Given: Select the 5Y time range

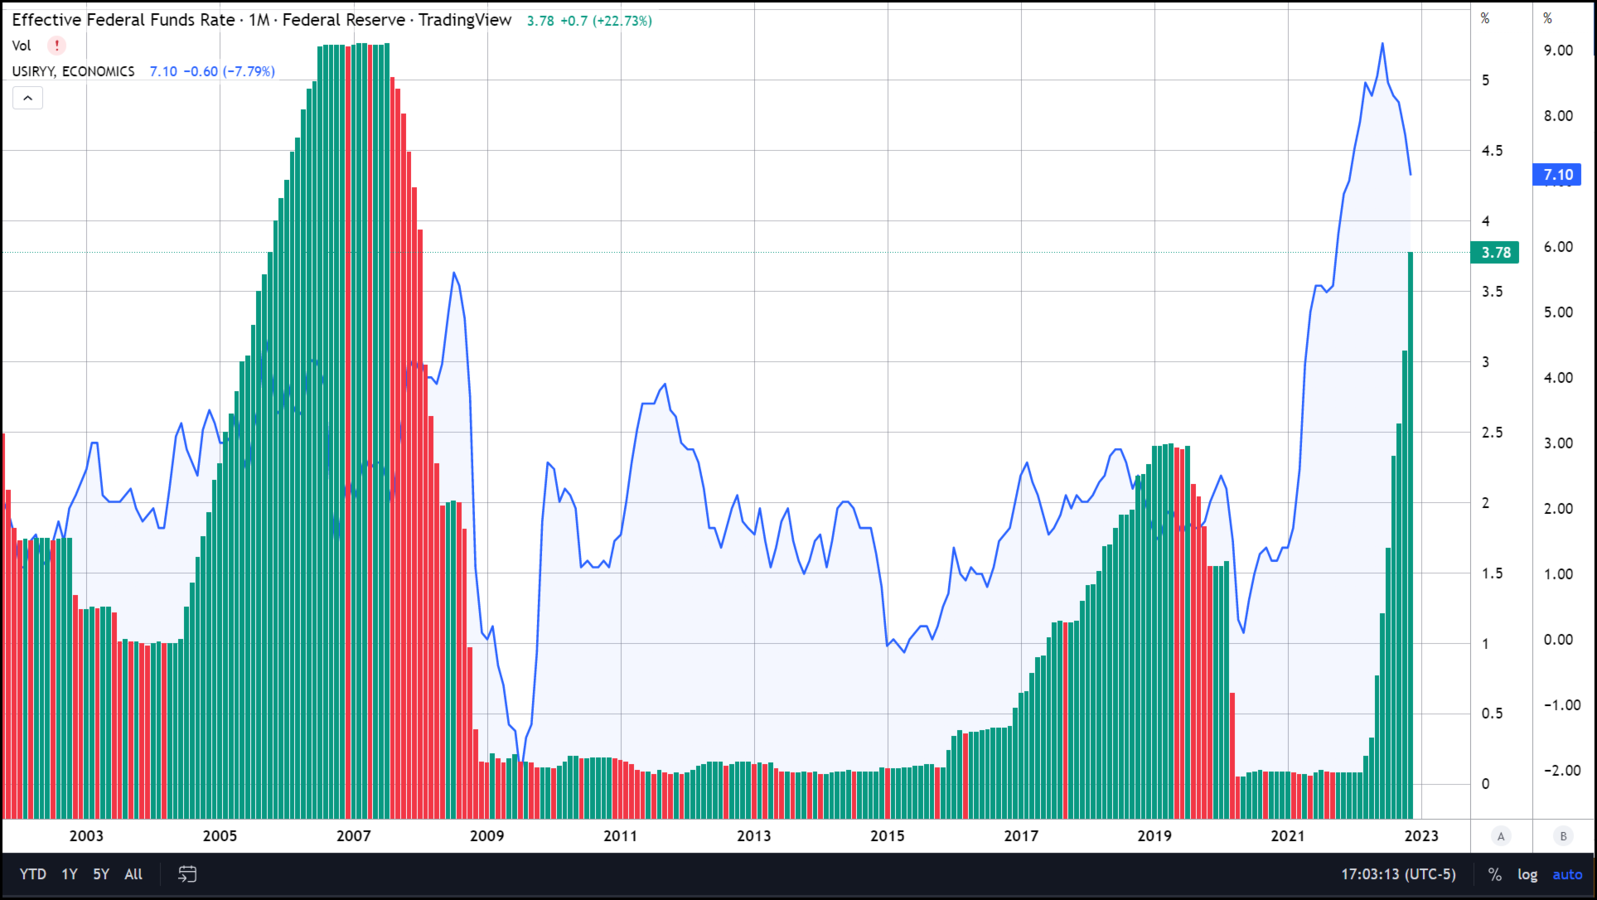Looking at the screenshot, I should pyautogui.click(x=101, y=874).
